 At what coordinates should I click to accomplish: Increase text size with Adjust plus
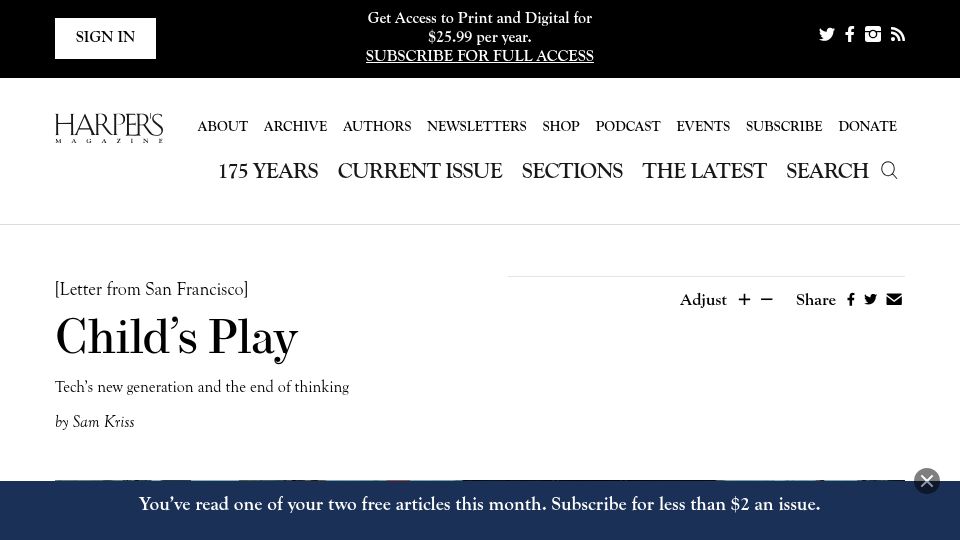[x=744, y=299]
